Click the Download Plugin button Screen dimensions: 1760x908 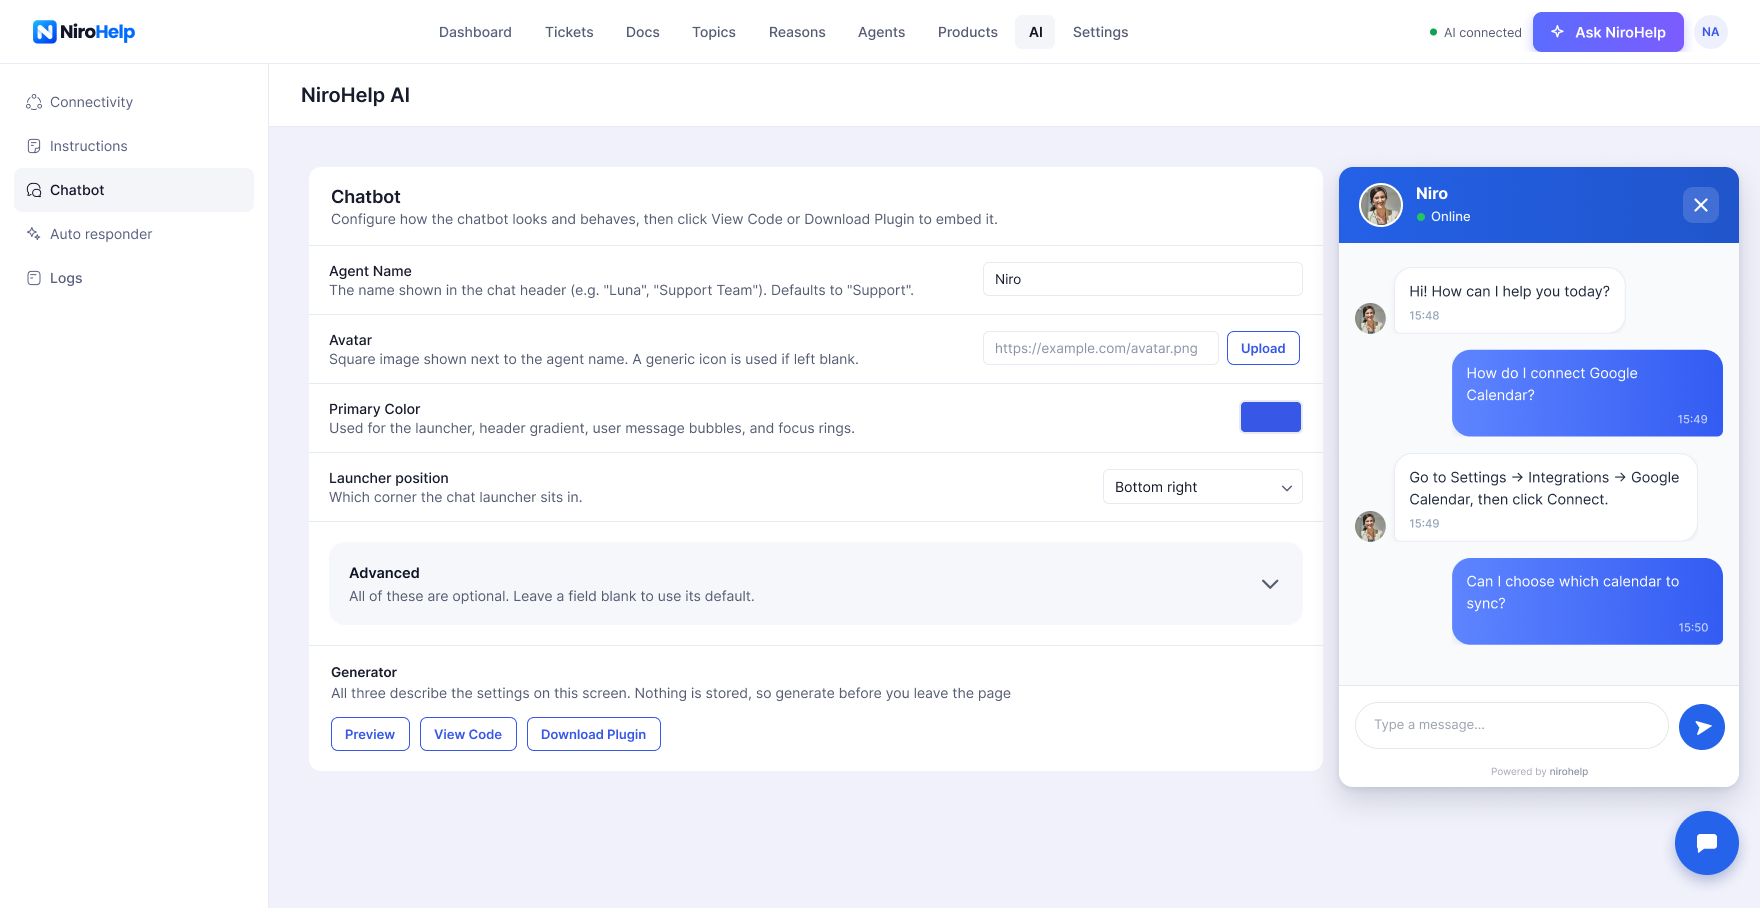tap(594, 734)
